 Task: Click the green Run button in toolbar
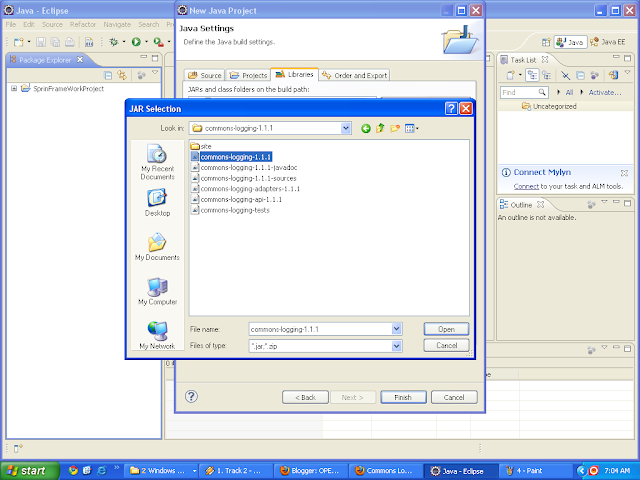(136, 42)
